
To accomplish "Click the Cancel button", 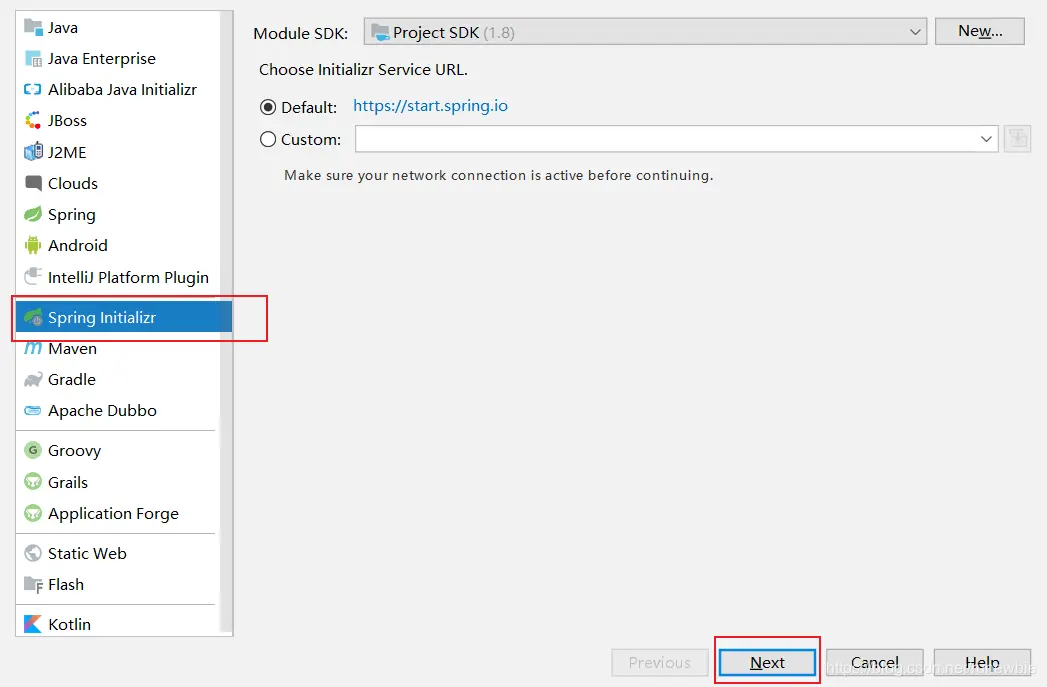I will click(875, 662).
